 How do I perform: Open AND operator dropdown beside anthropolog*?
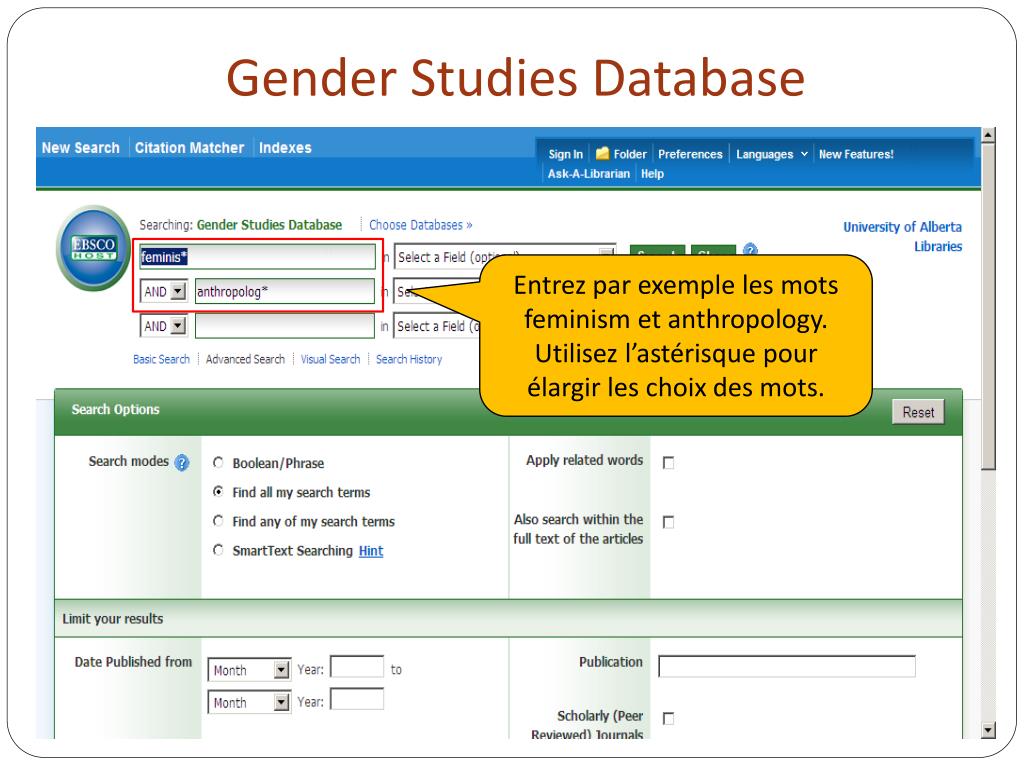tap(164, 291)
